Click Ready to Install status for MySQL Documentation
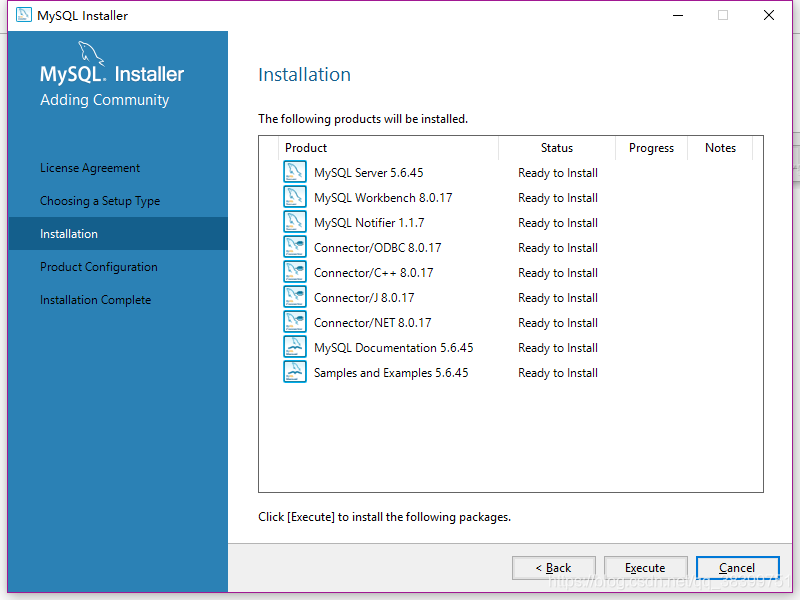This screenshot has width=800, height=600. point(558,348)
